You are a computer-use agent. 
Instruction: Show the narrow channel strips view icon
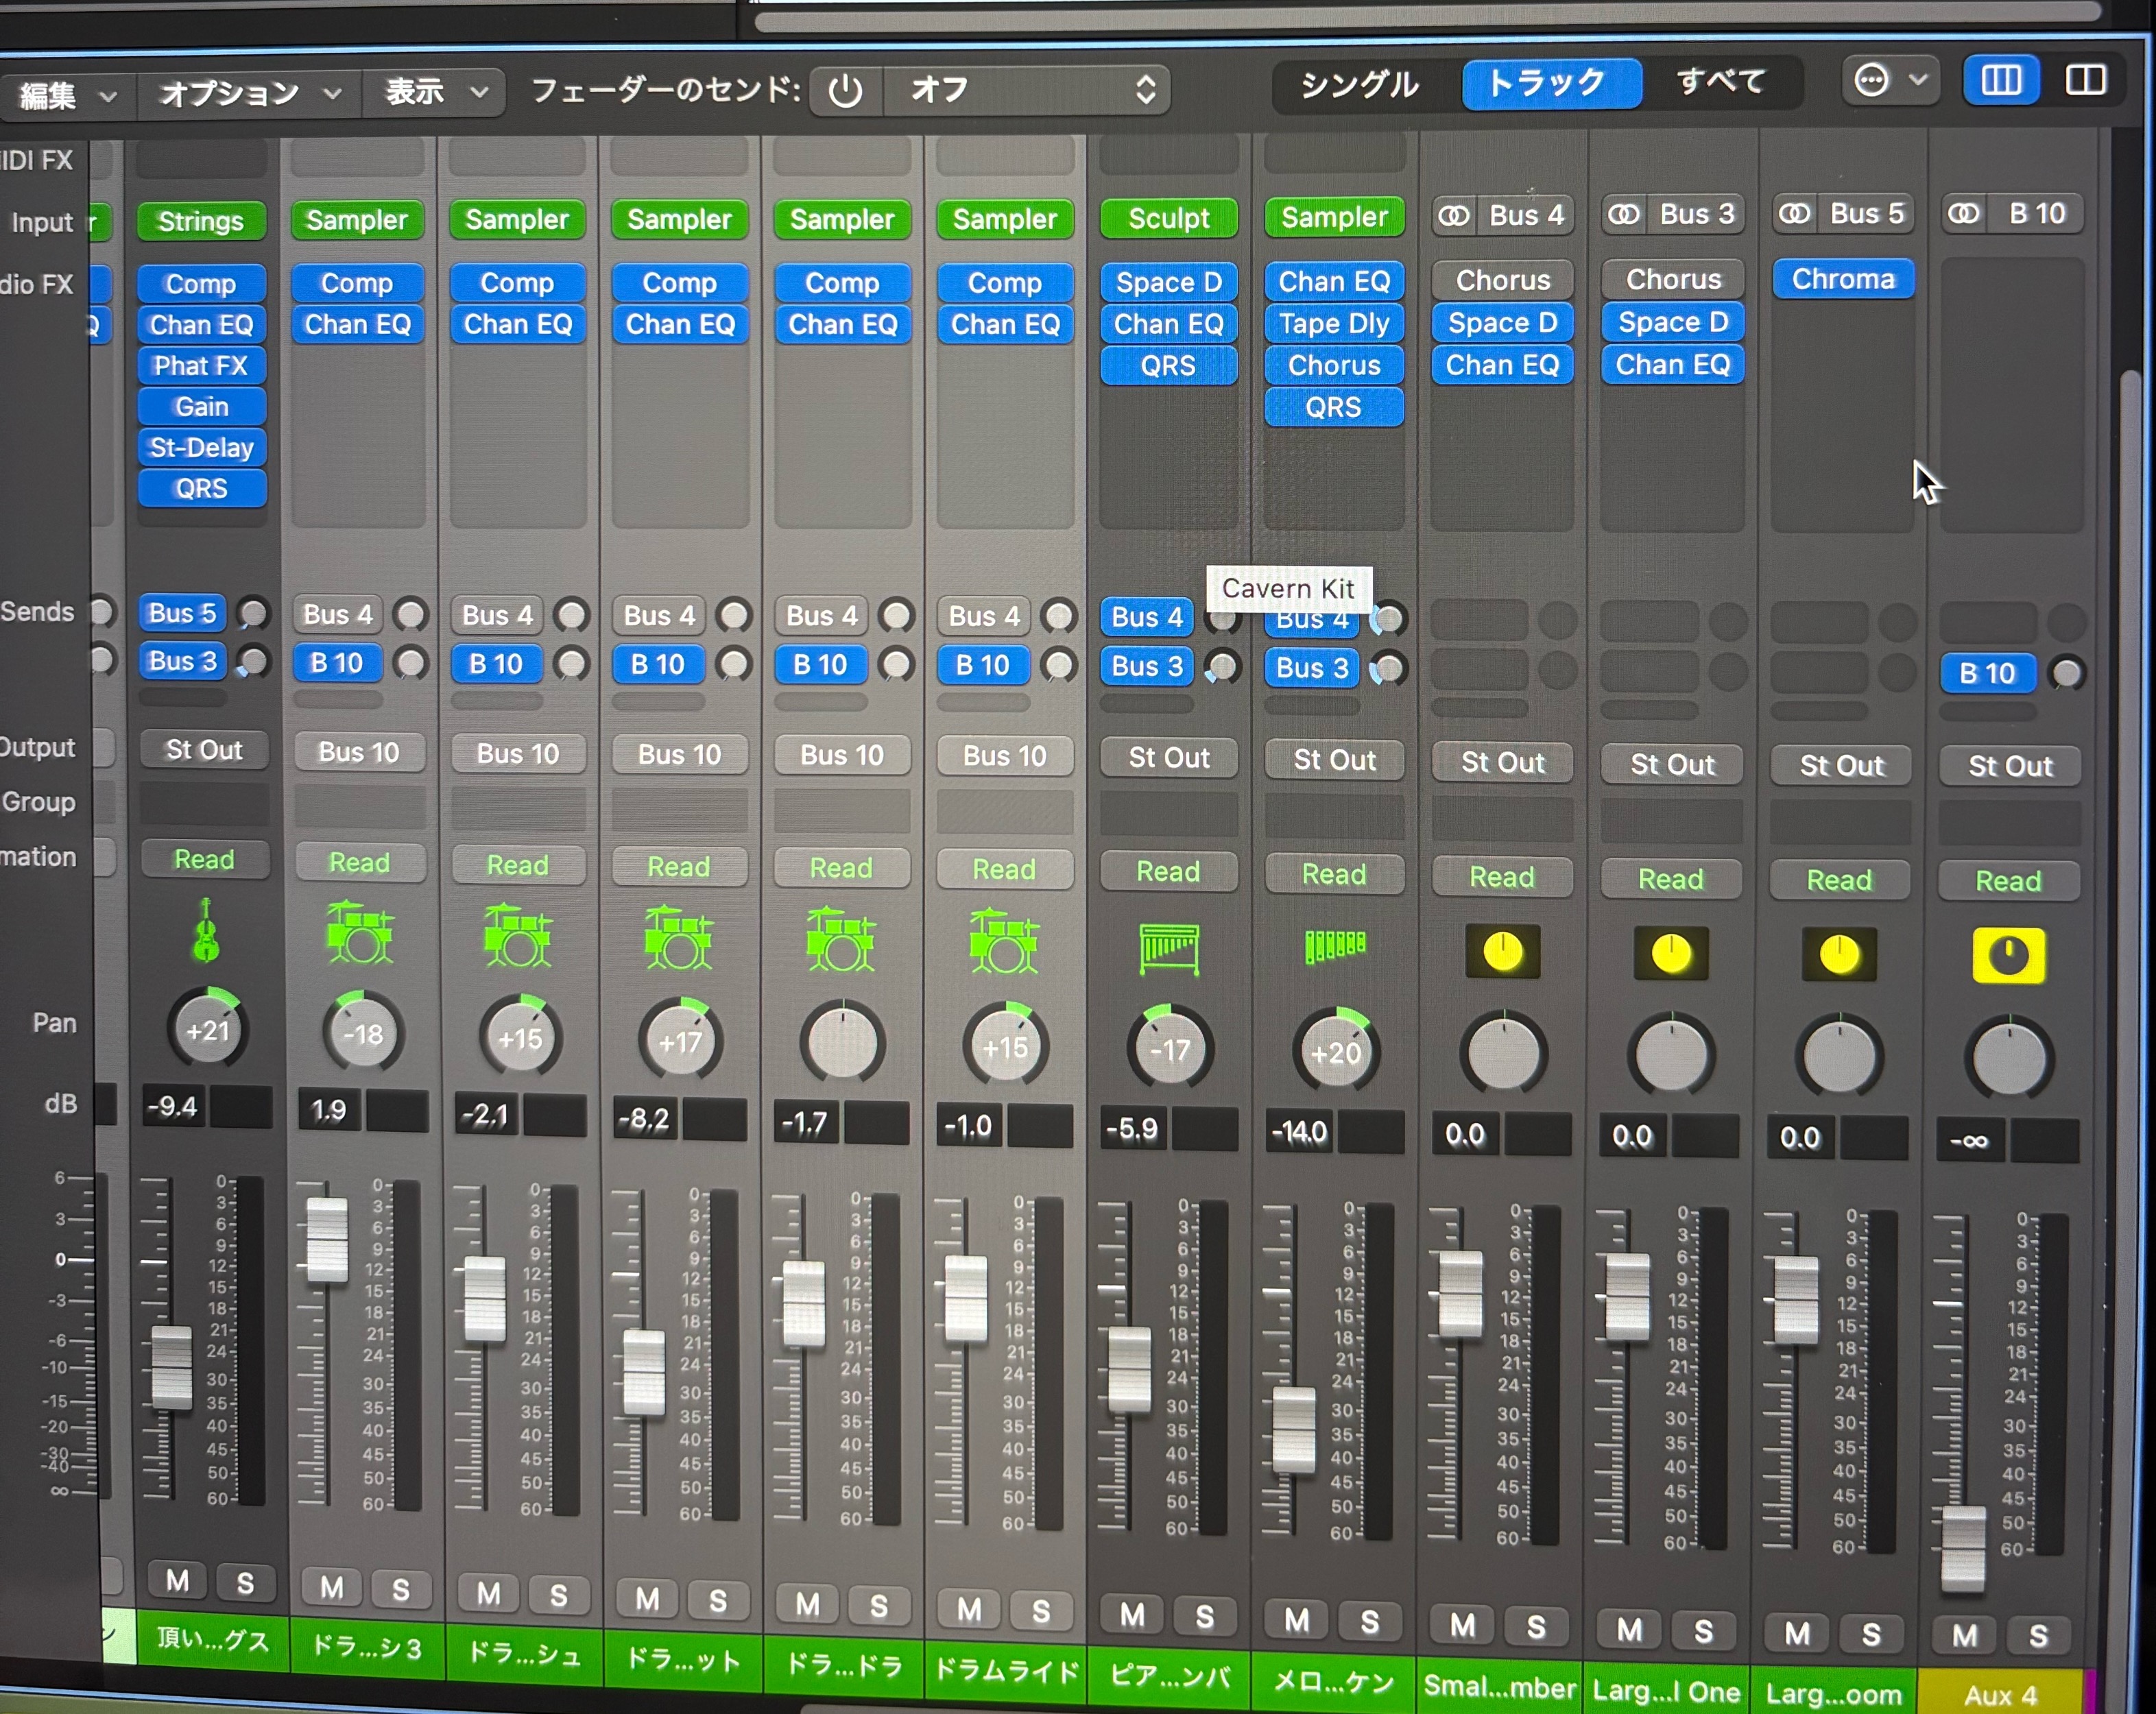point(2000,80)
